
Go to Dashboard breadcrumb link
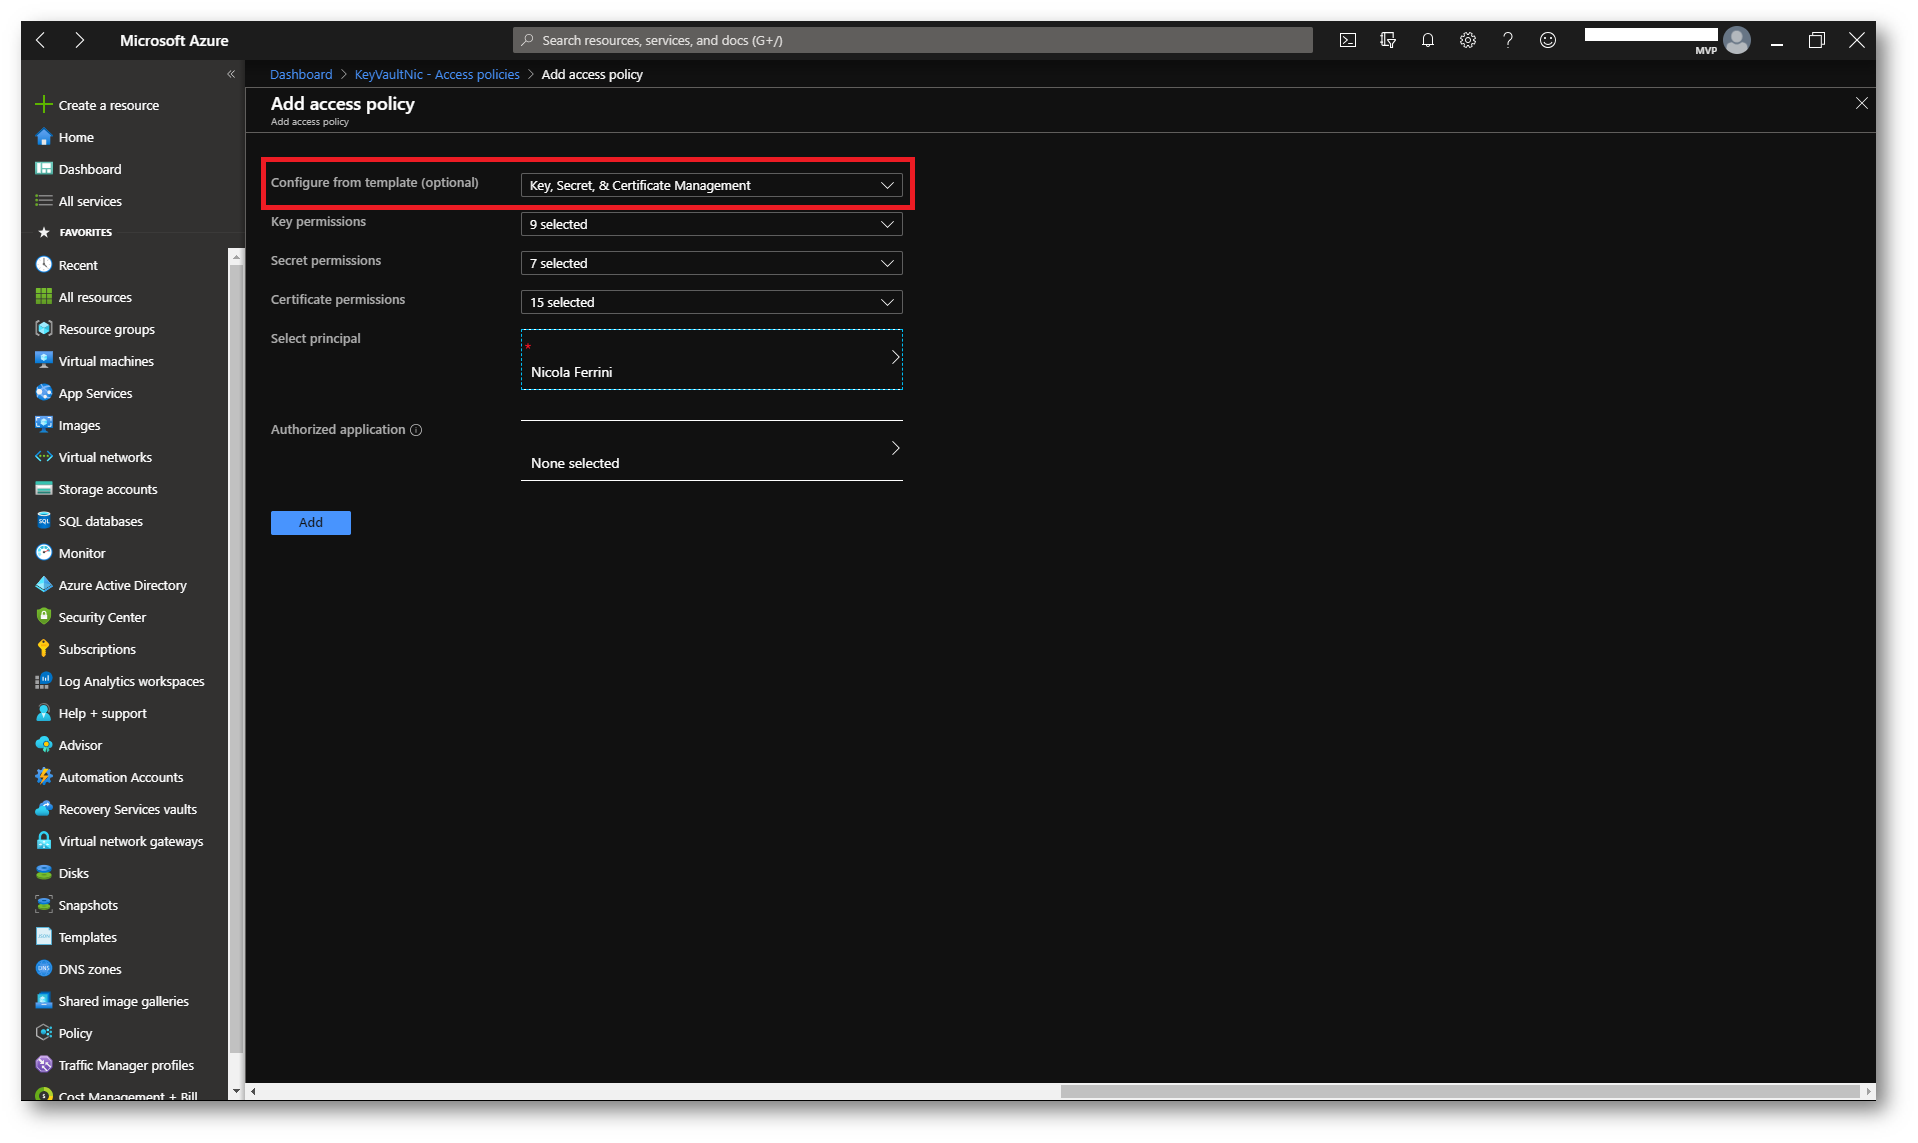pos(300,74)
